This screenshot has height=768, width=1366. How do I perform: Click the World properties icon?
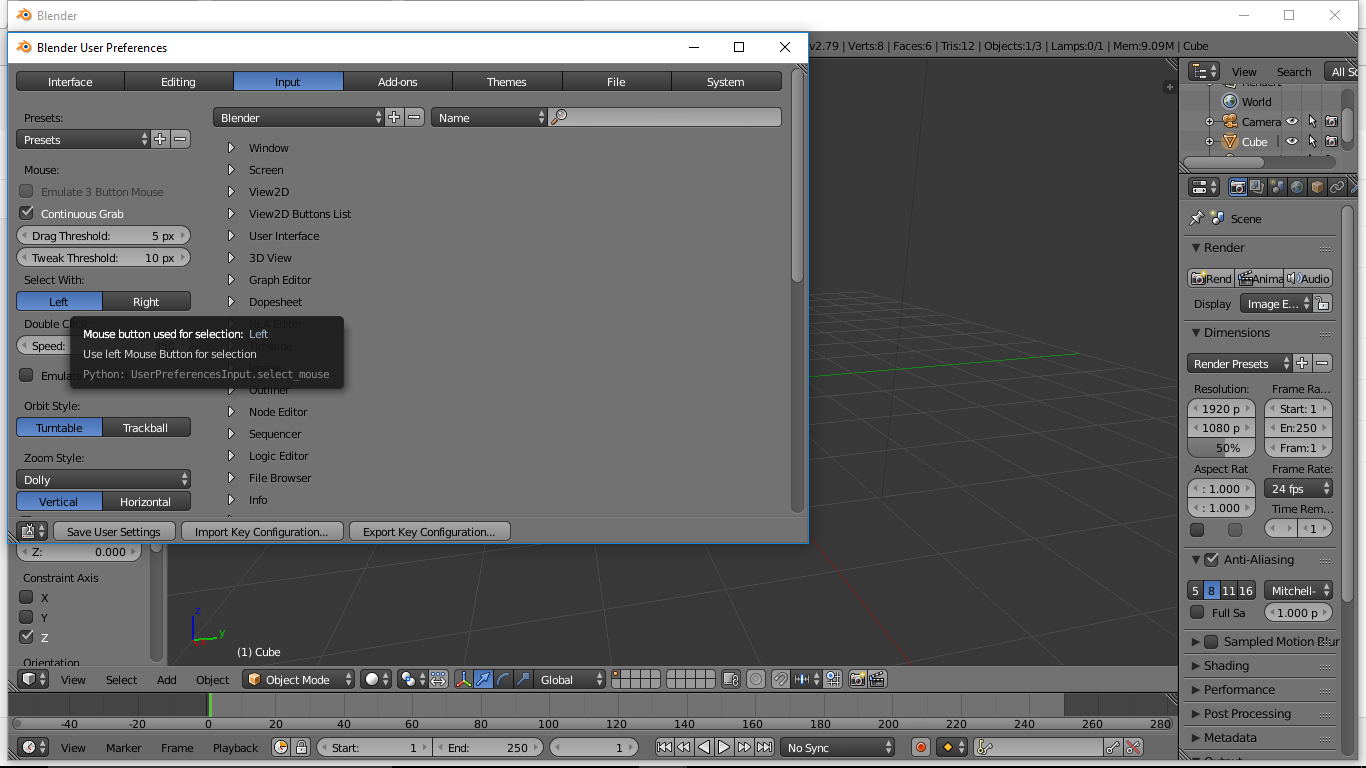[x=1296, y=187]
